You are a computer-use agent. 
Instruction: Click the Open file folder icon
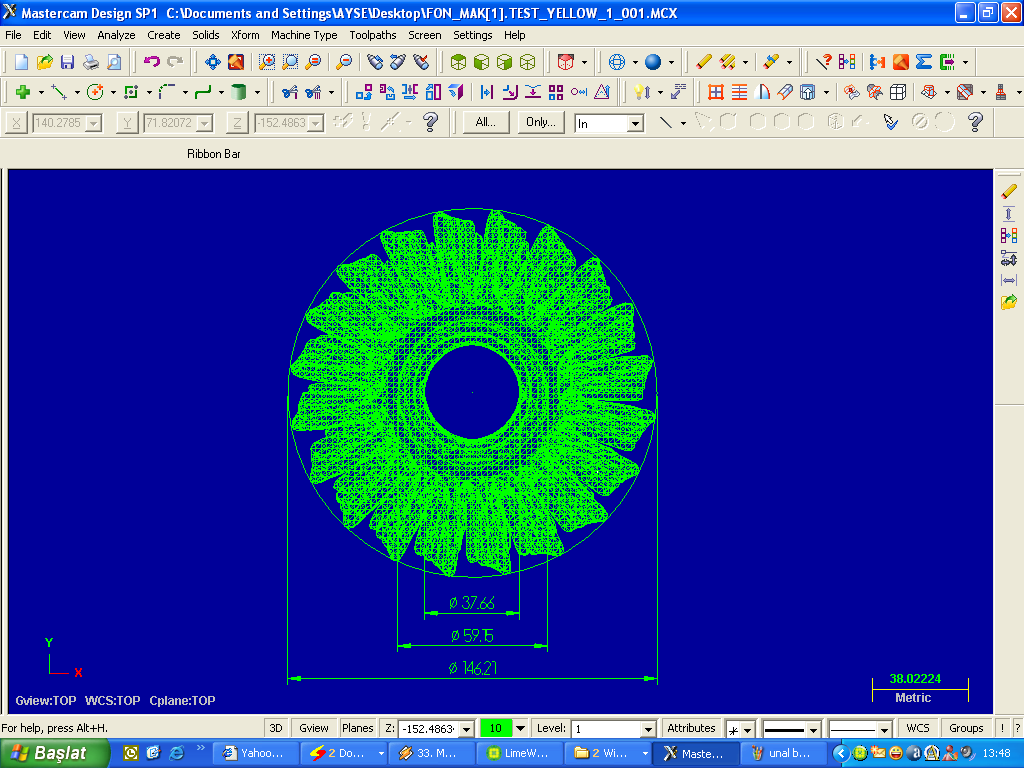44,62
